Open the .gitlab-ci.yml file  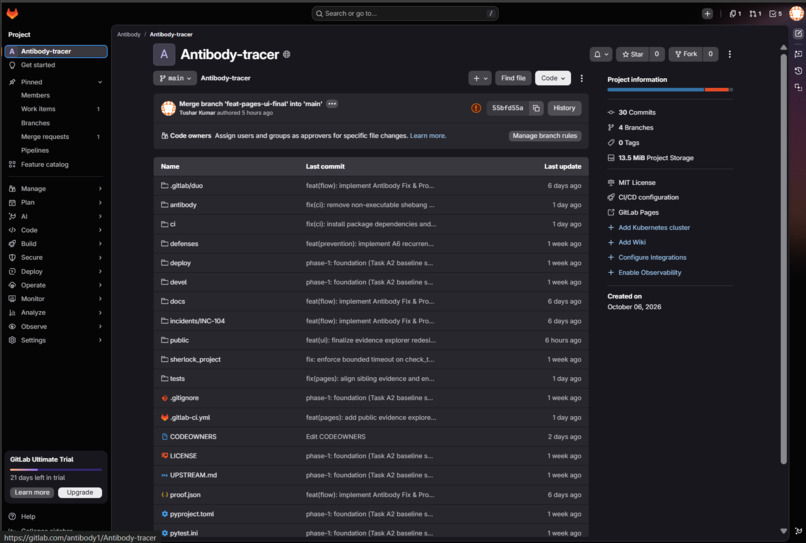190,418
